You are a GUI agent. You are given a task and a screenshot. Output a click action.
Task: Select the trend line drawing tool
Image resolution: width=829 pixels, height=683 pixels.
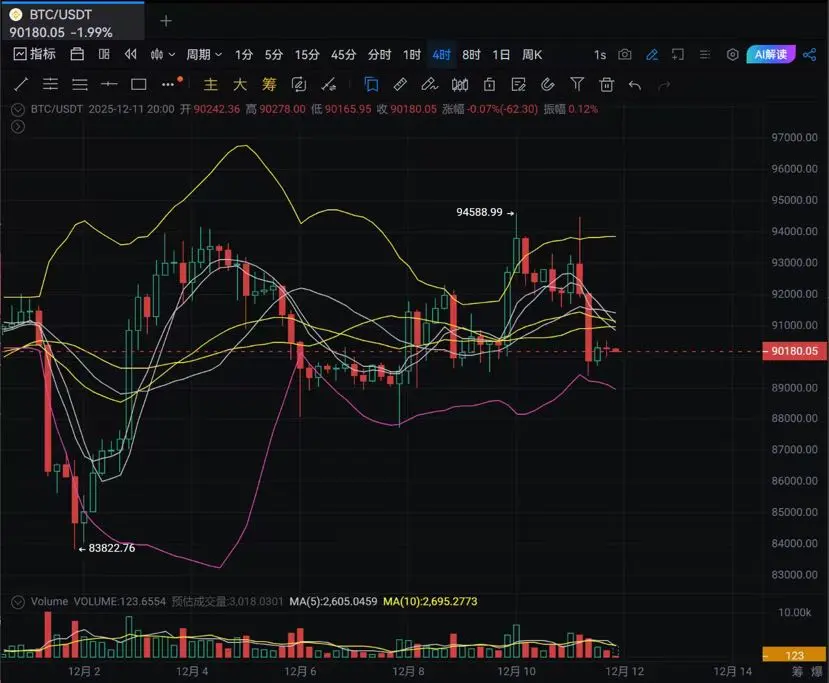[x=21, y=84]
